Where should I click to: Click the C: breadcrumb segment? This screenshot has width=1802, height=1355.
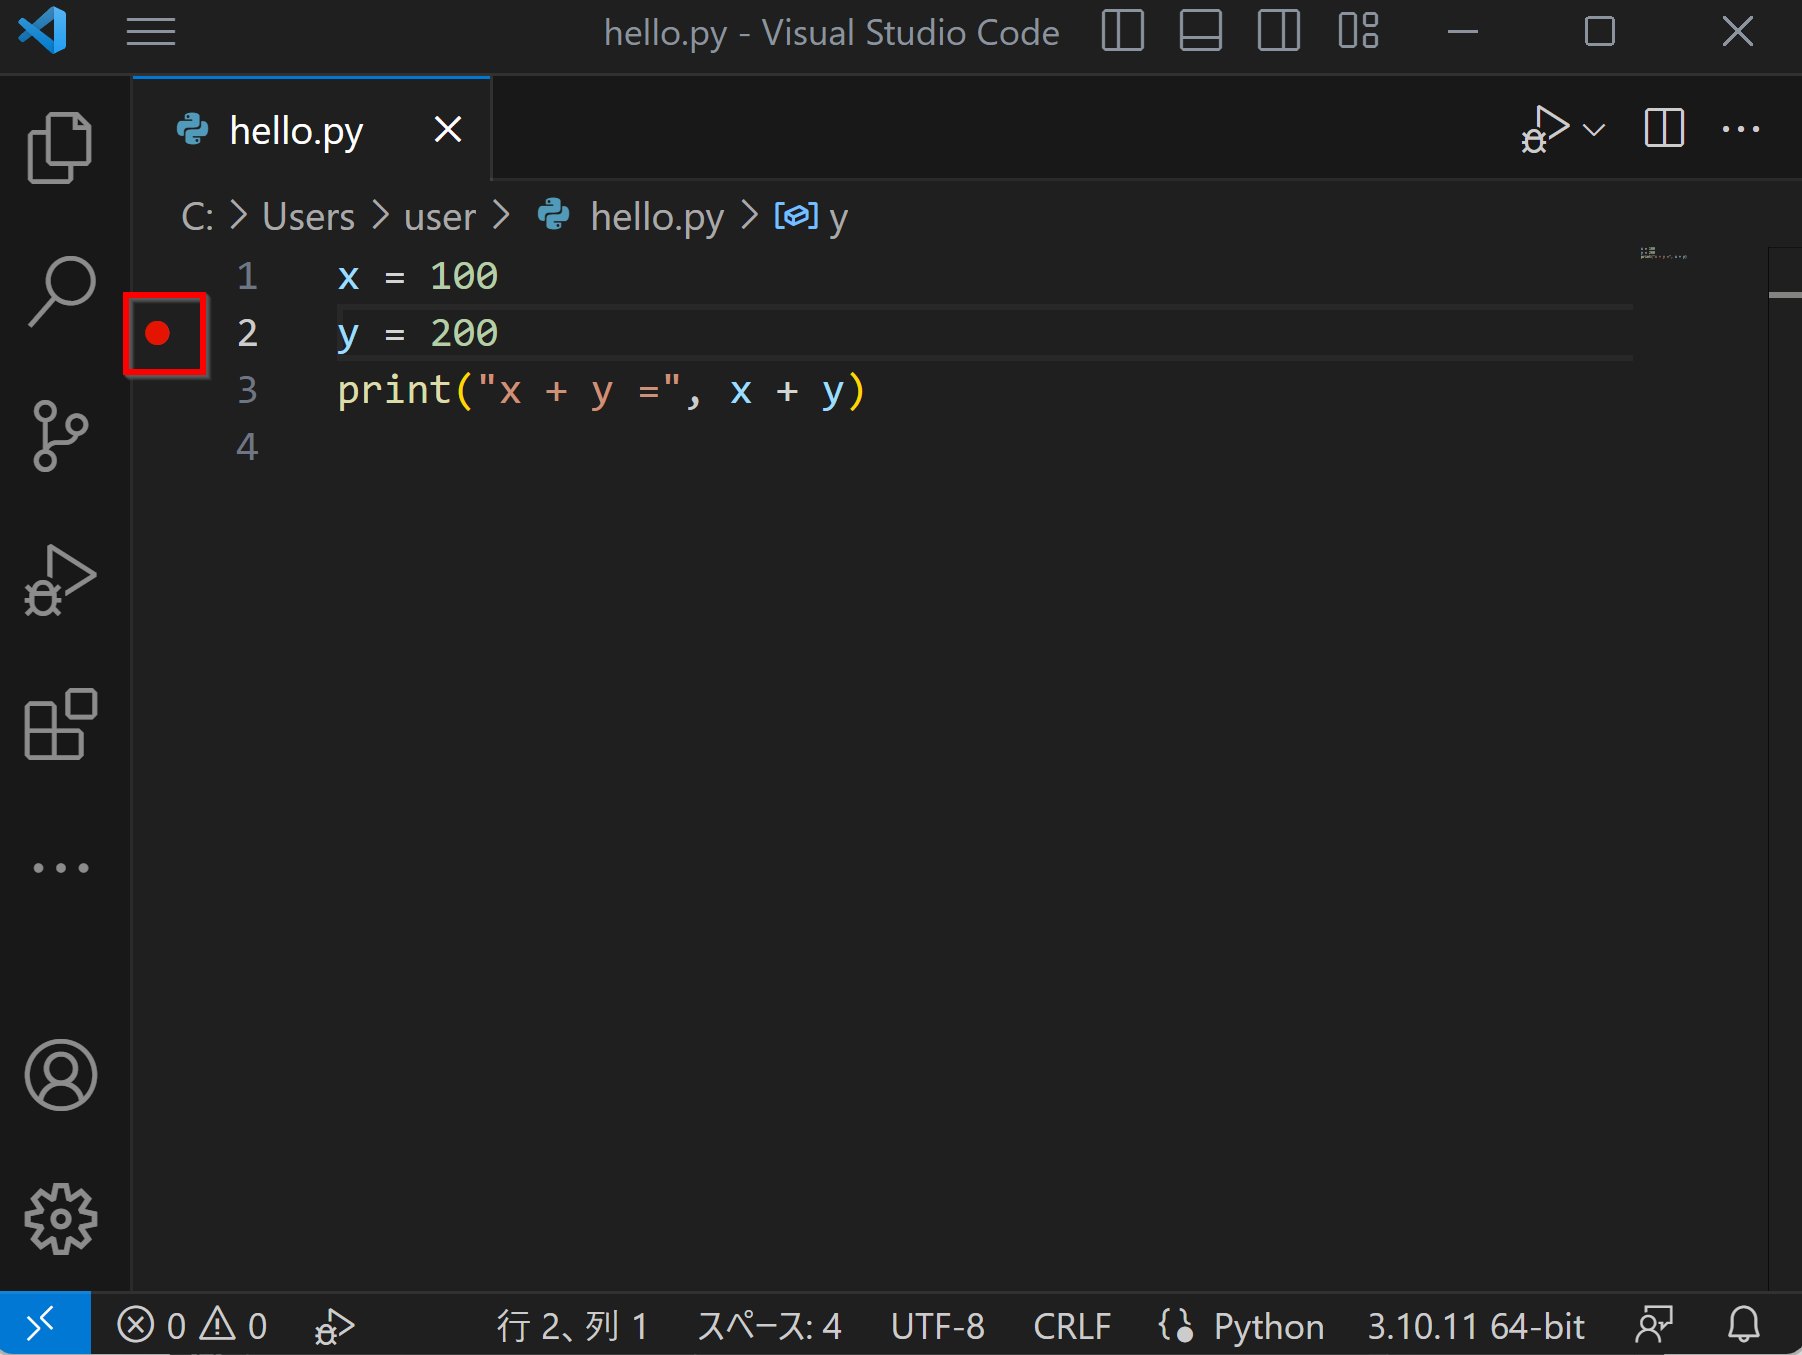[x=197, y=217]
